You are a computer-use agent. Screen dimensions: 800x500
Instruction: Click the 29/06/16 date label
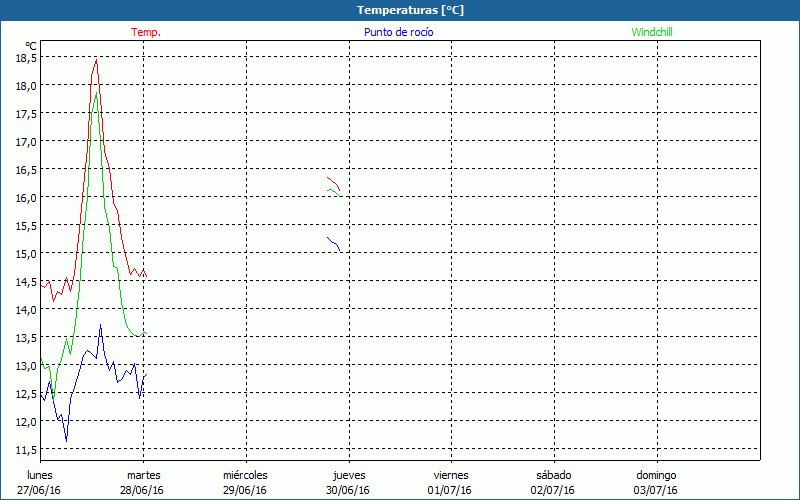pos(245,490)
